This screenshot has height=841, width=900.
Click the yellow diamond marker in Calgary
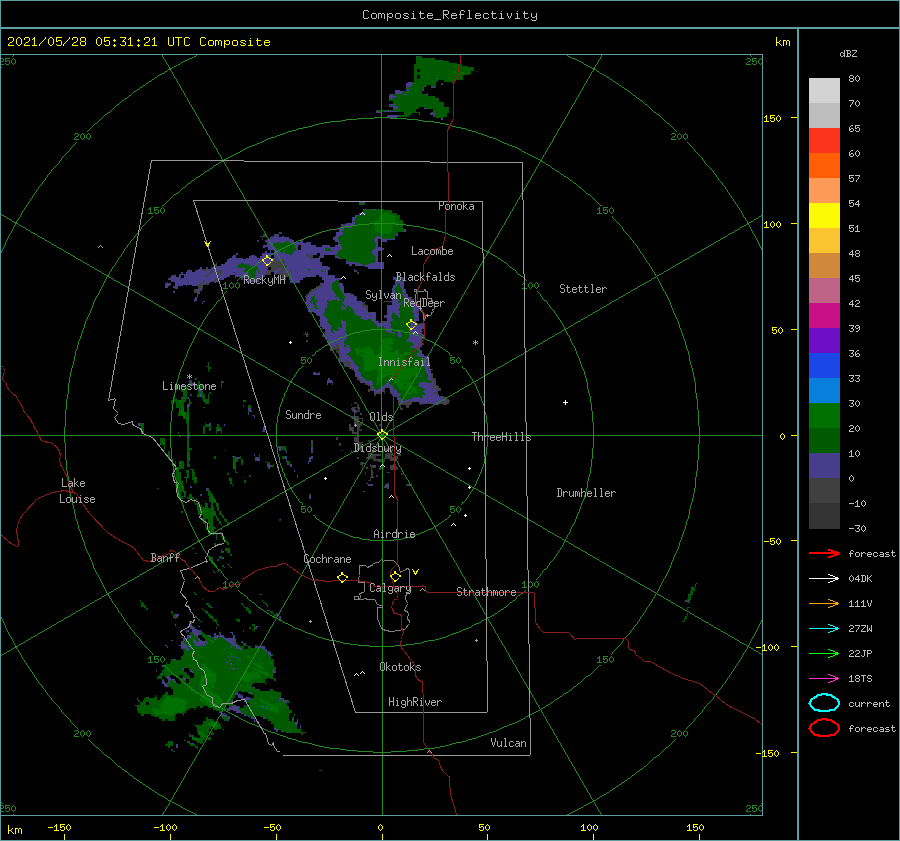395,576
